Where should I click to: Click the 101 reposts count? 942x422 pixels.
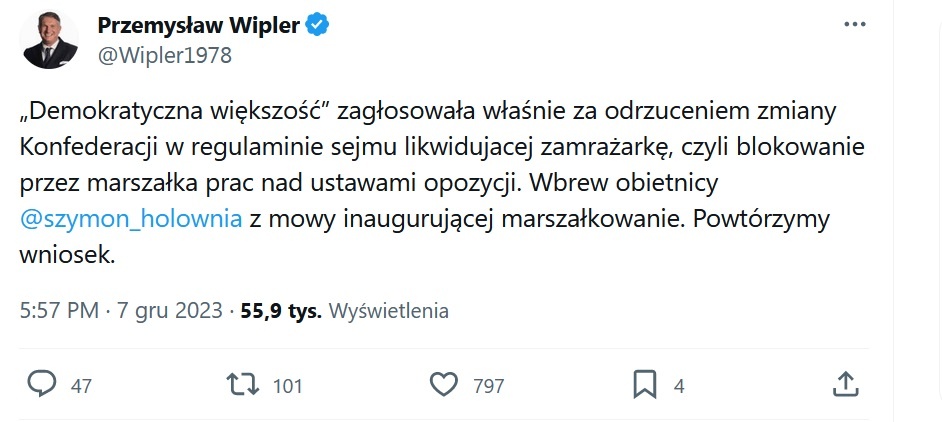tap(287, 386)
